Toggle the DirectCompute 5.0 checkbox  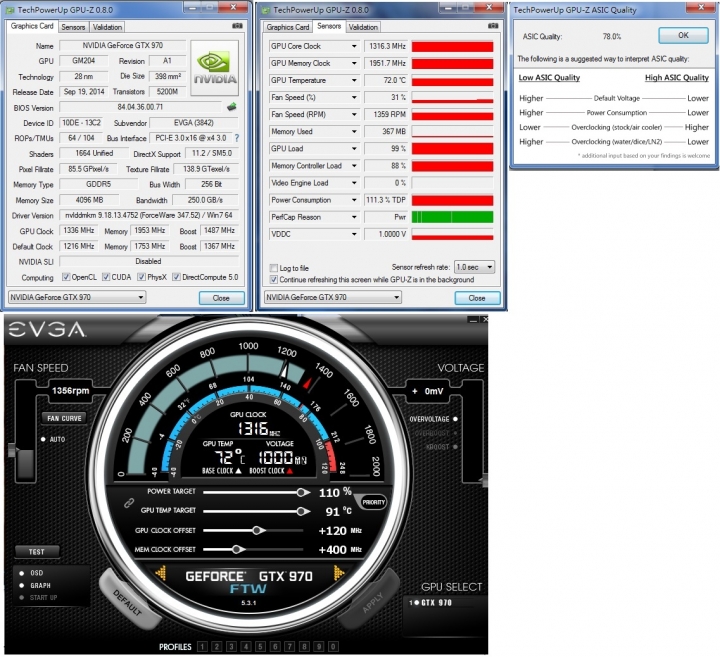pos(176,277)
